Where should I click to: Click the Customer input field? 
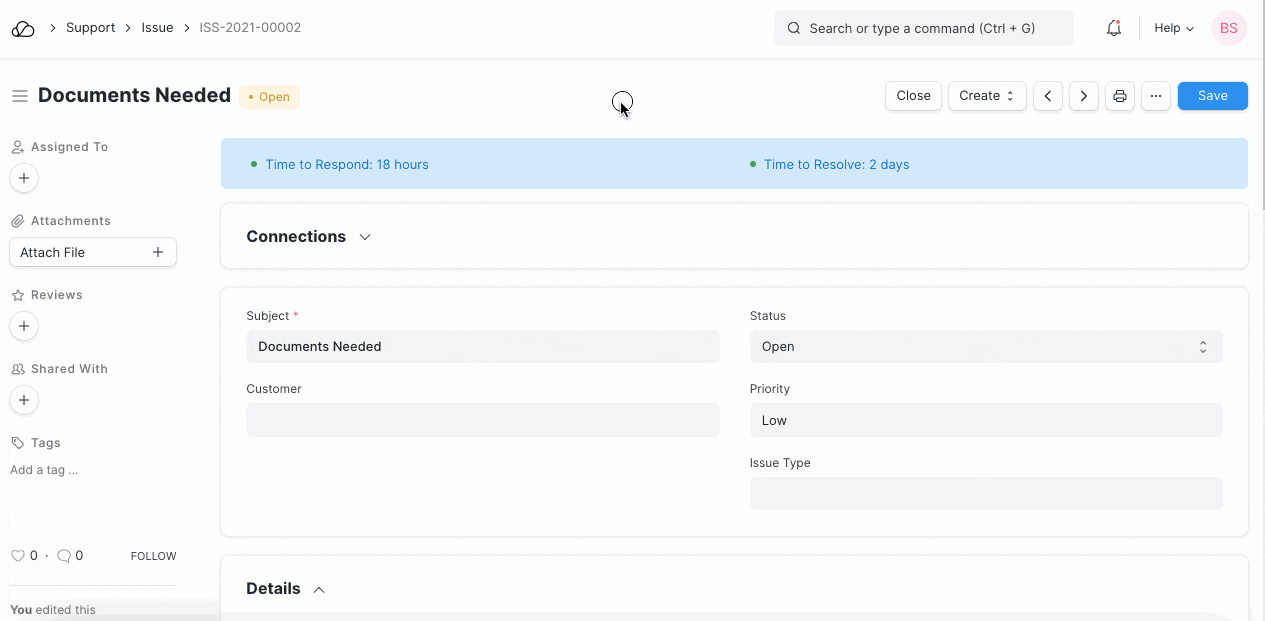pos(482,420)
